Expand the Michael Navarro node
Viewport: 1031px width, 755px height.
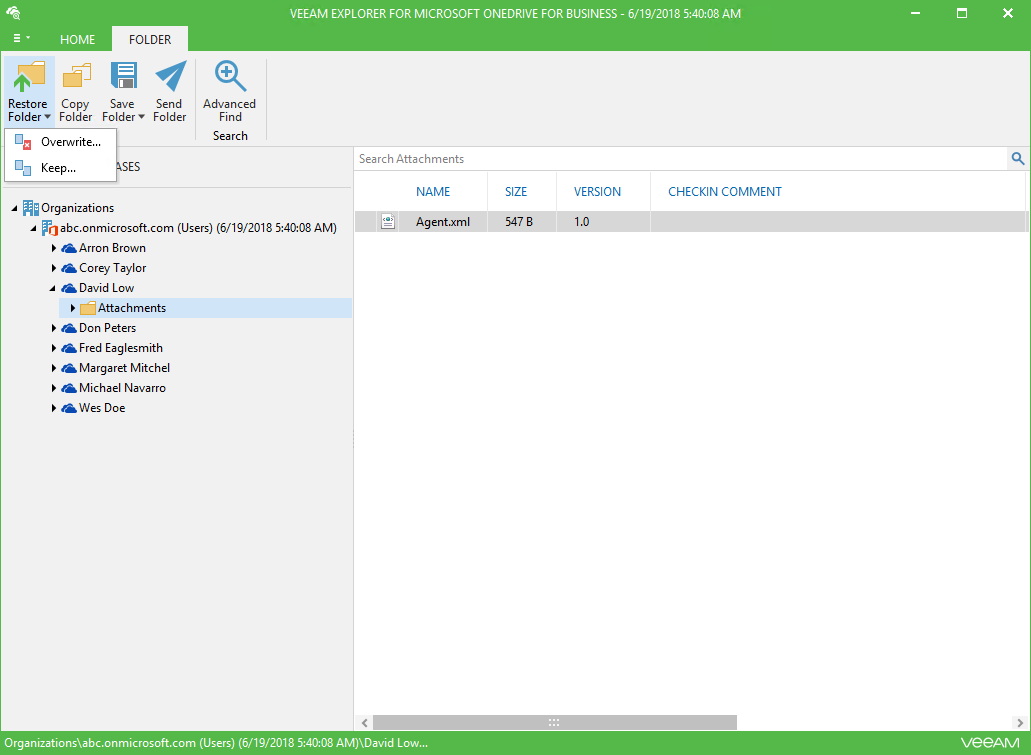[x=54, y=388]
